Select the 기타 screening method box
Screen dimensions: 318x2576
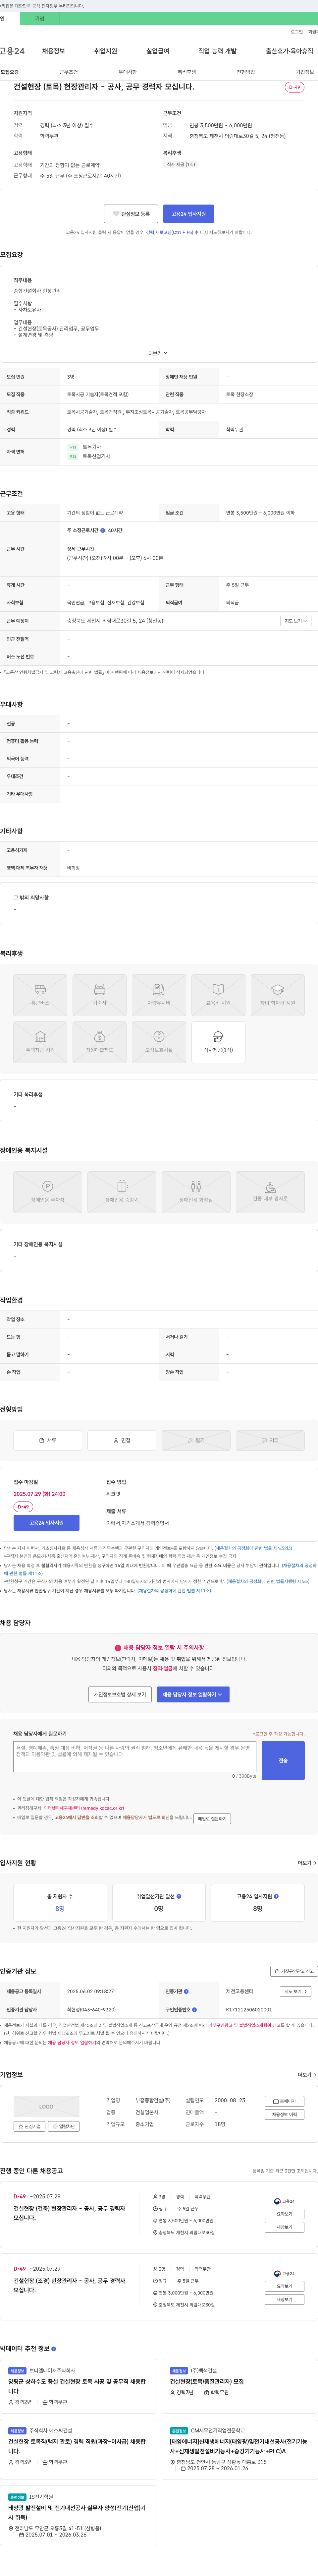270,1440
